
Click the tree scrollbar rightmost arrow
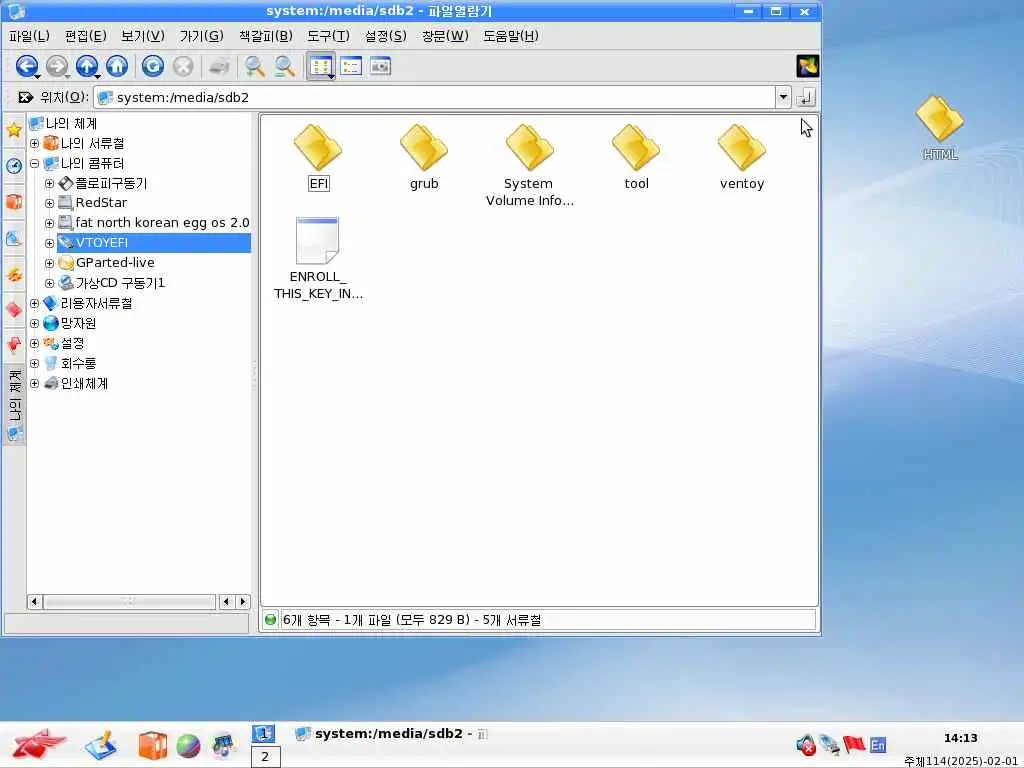tap(243, 601)
